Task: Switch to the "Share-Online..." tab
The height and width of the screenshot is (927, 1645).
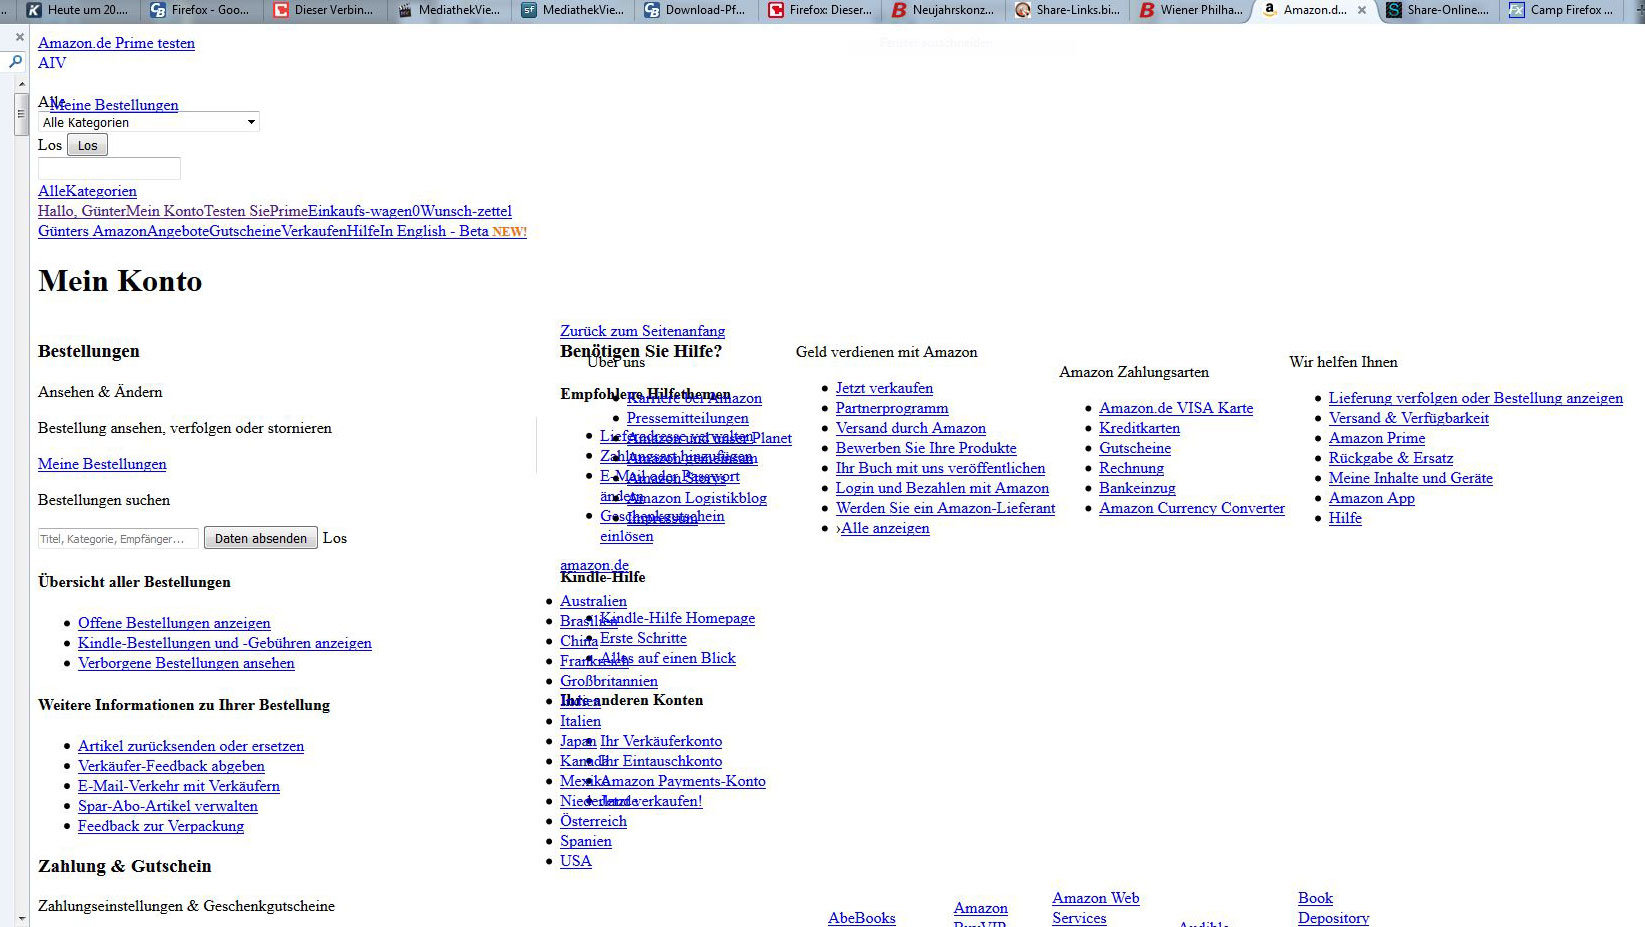Action: coord(1438,10)
